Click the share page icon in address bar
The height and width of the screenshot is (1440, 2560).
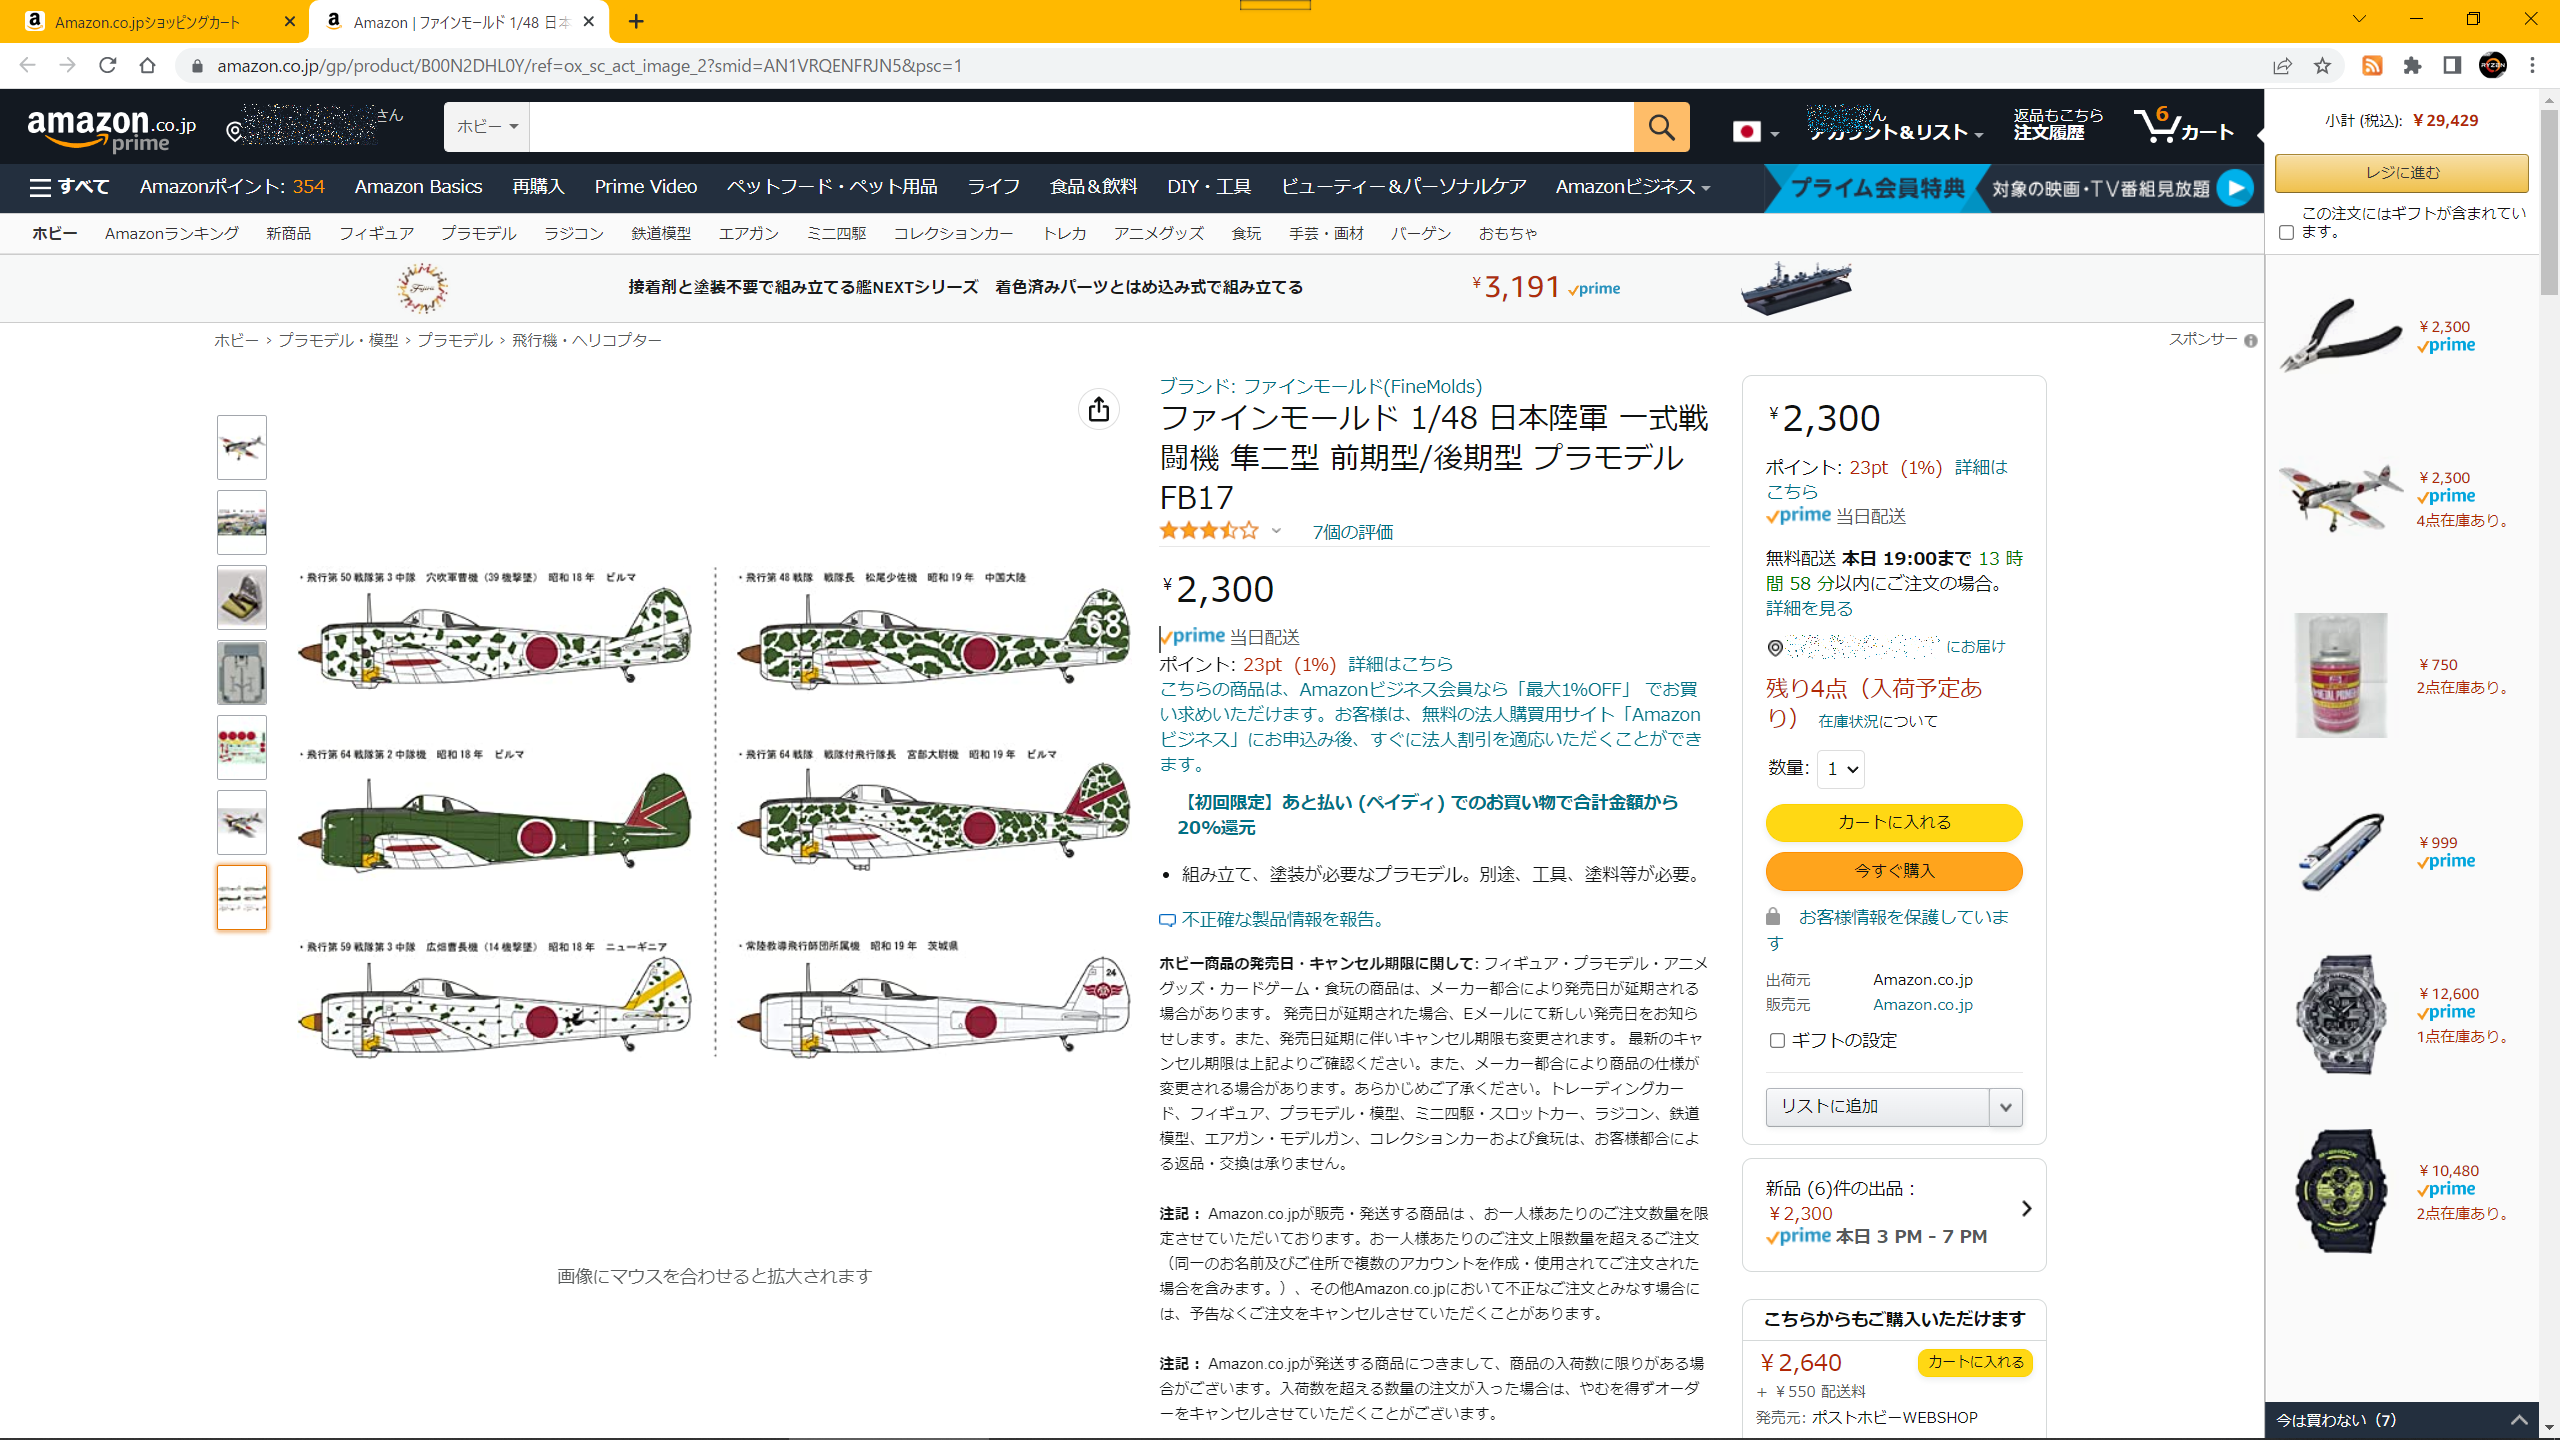(2282, 66)
